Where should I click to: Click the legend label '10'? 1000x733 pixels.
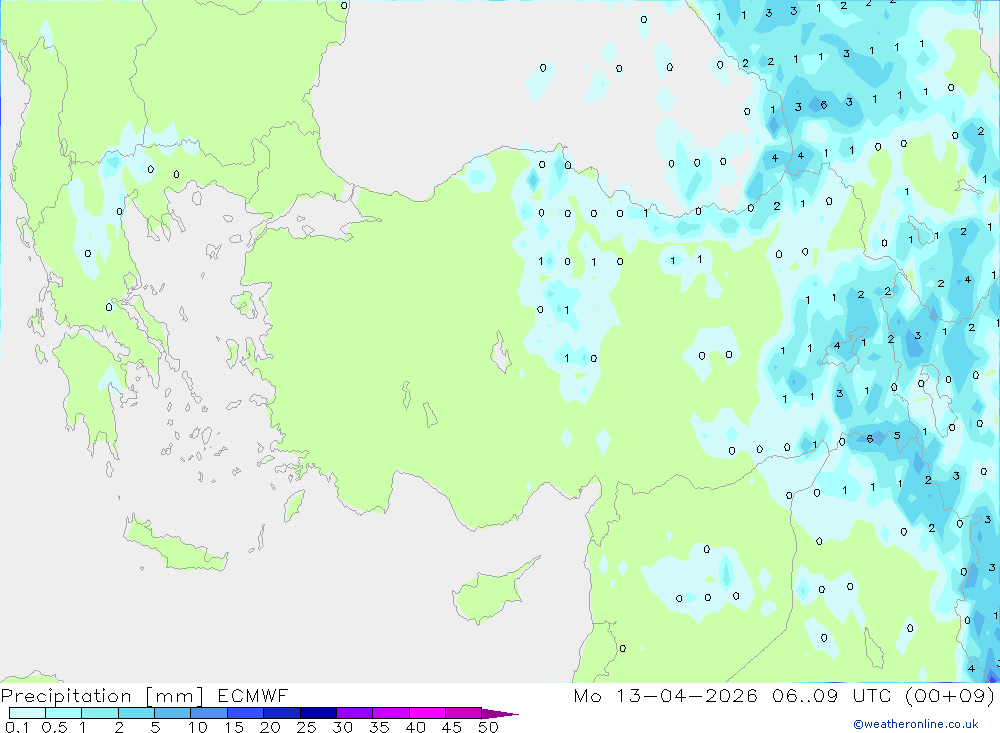198,727
